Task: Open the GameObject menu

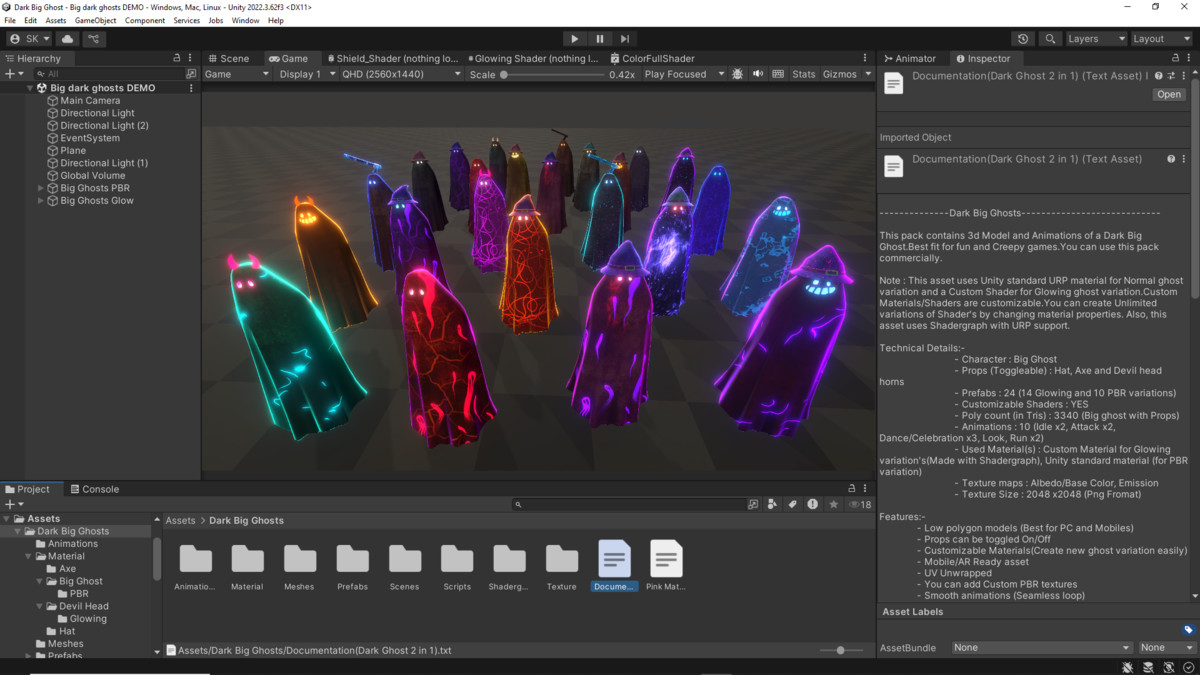Action: (95, 19)
